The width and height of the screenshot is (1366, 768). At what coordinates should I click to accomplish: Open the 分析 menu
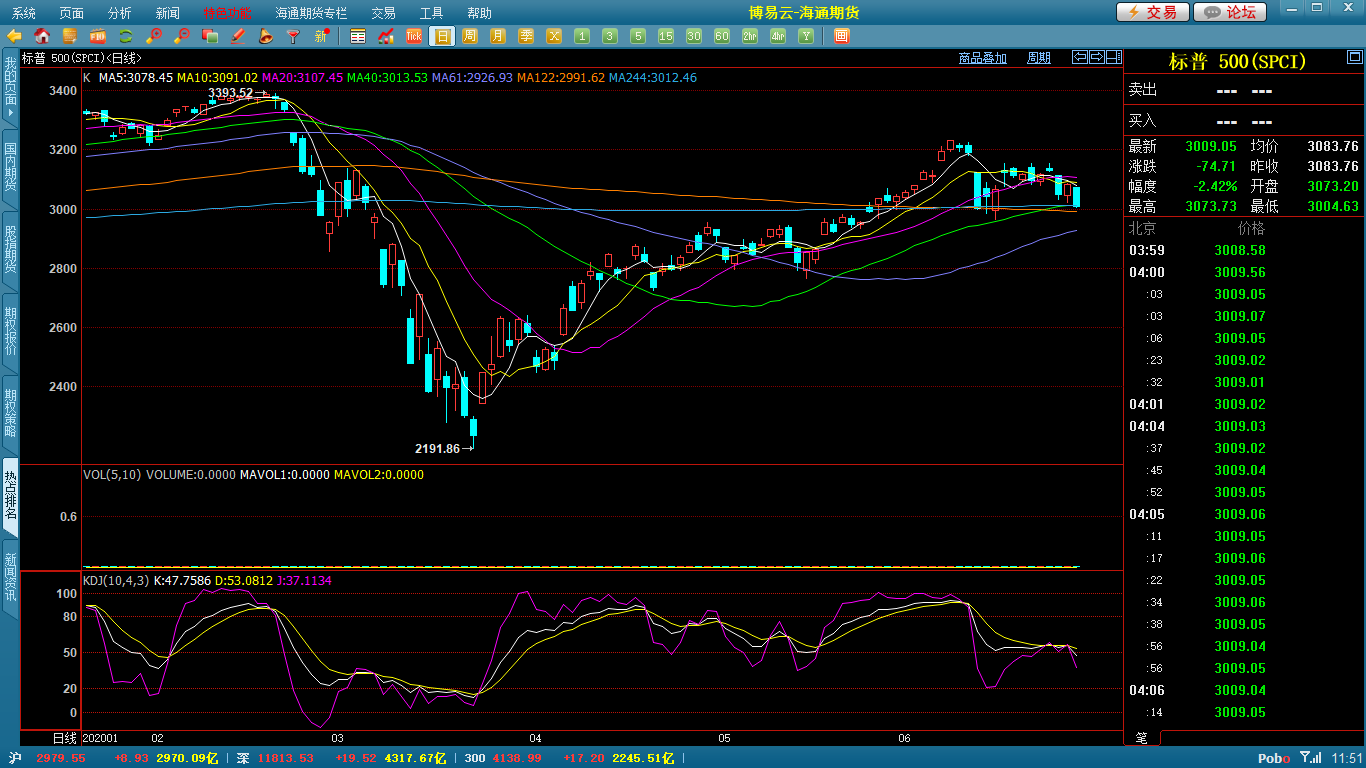[x=120, y=13]
